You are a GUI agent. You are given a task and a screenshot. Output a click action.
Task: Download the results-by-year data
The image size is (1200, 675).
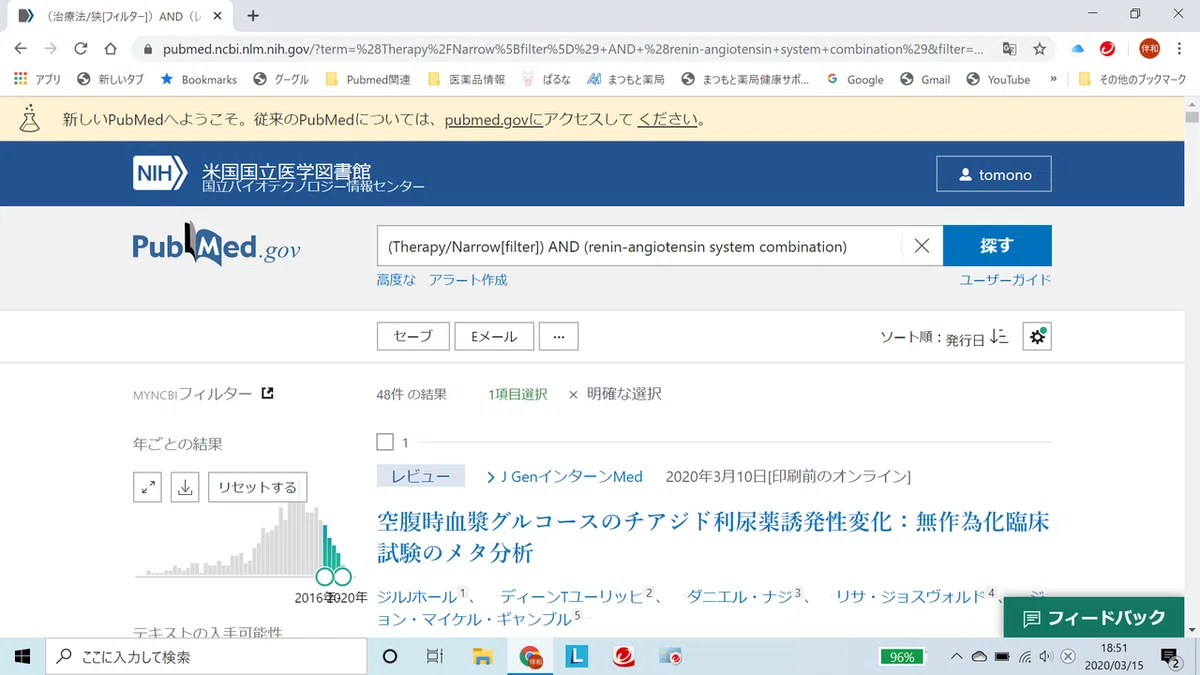[x=185, y=487]
